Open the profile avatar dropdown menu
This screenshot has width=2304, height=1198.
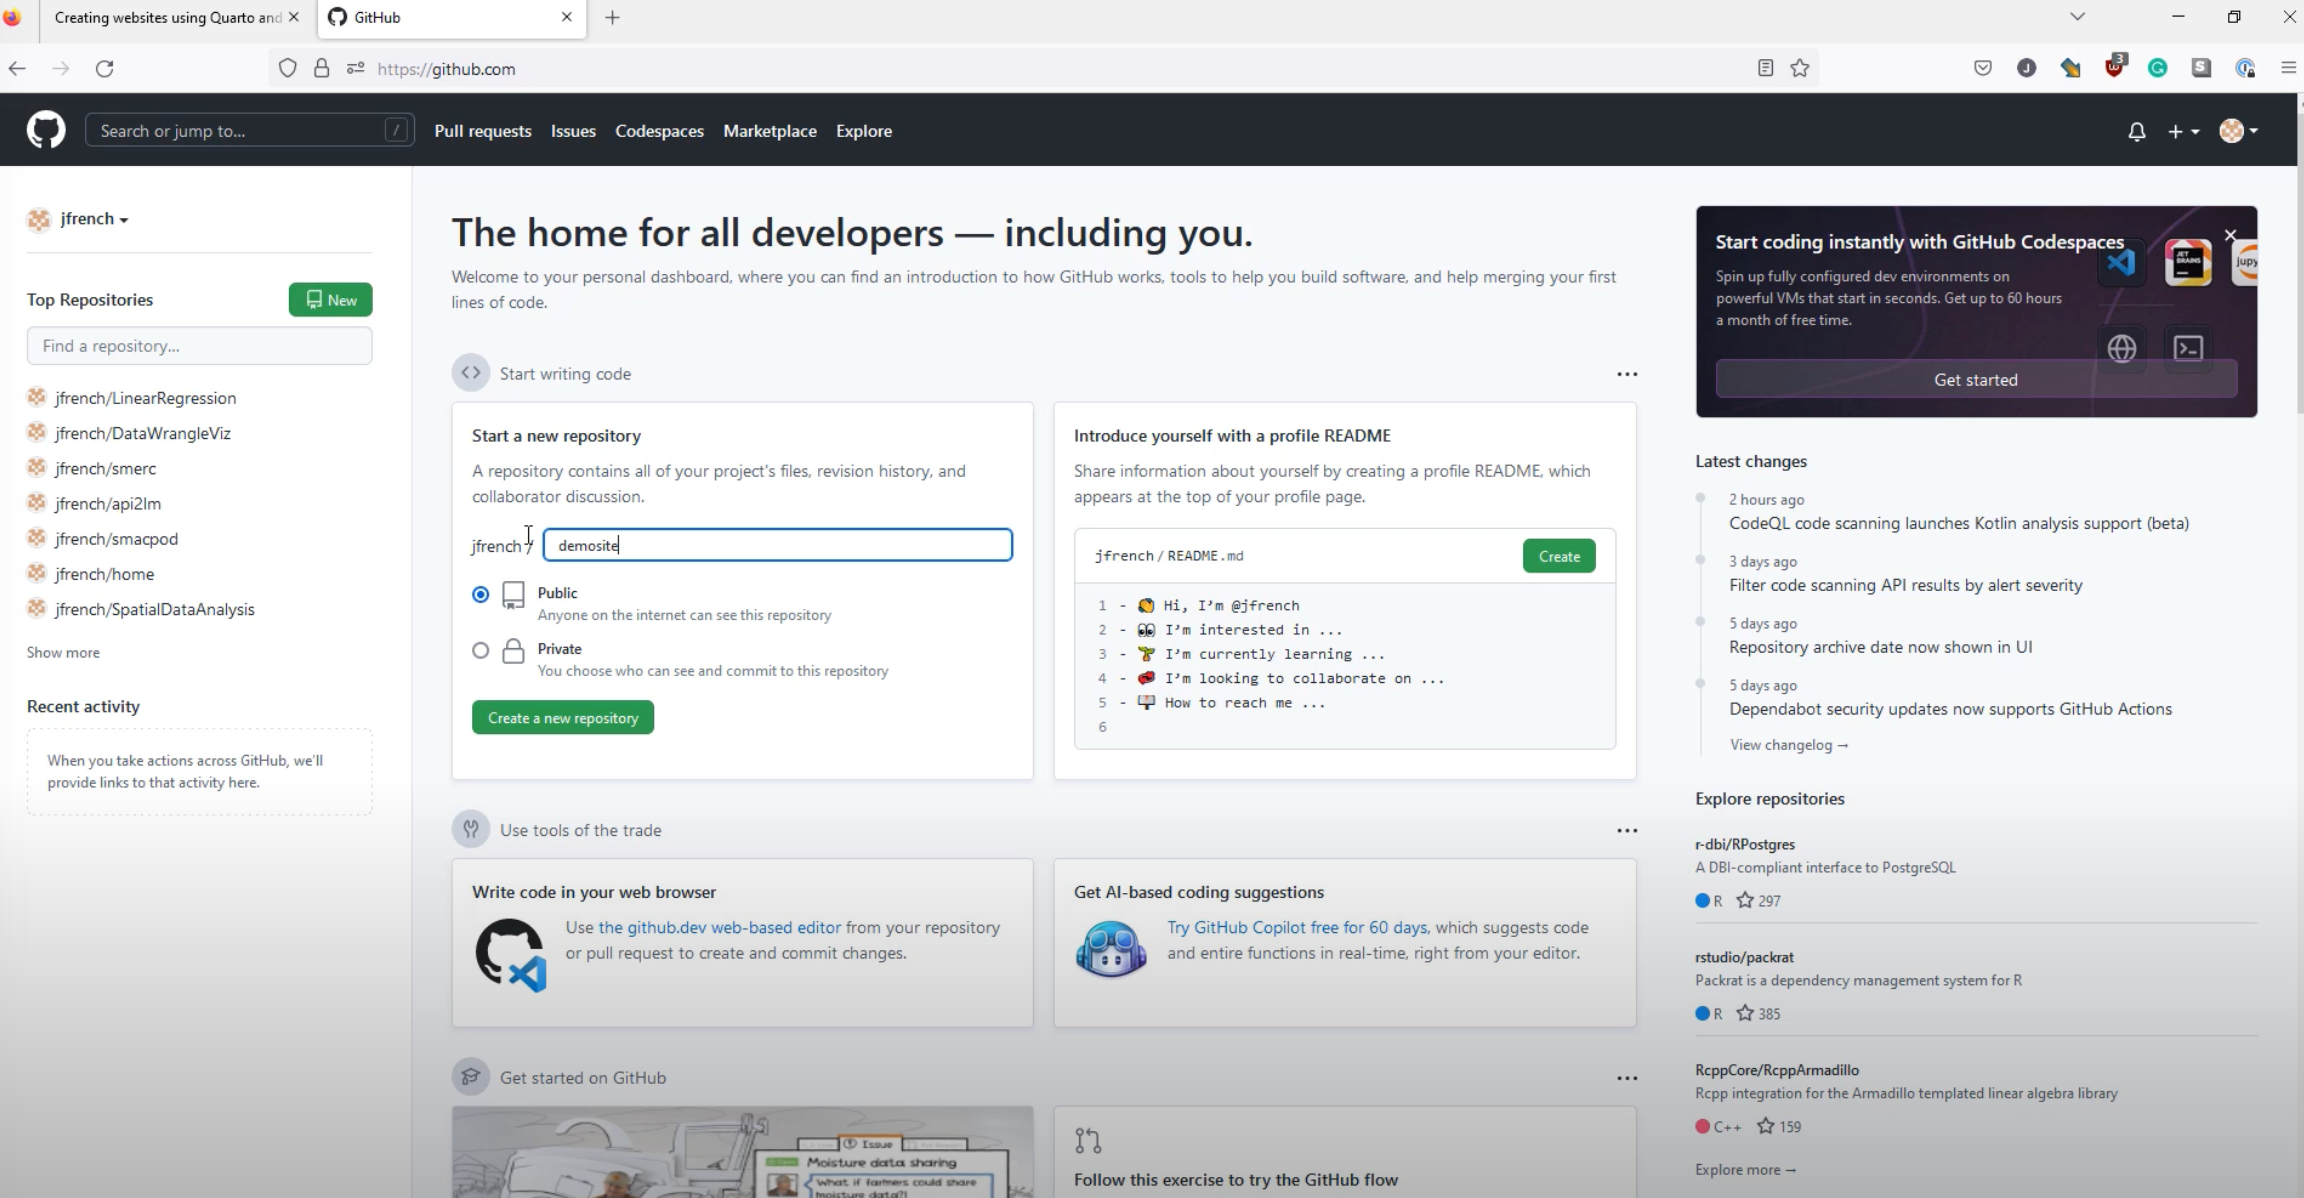2238,131
